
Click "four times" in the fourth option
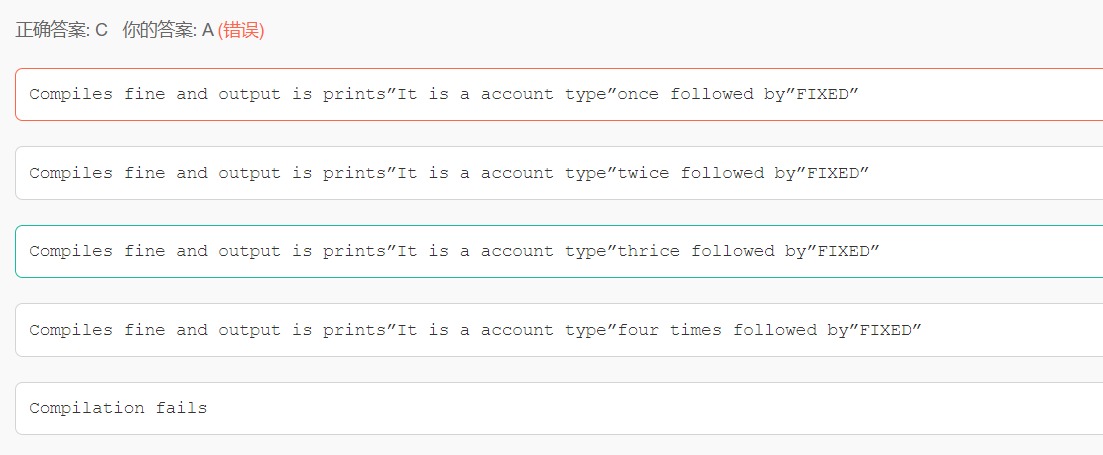pyautogui.click(x=670, y=330)
